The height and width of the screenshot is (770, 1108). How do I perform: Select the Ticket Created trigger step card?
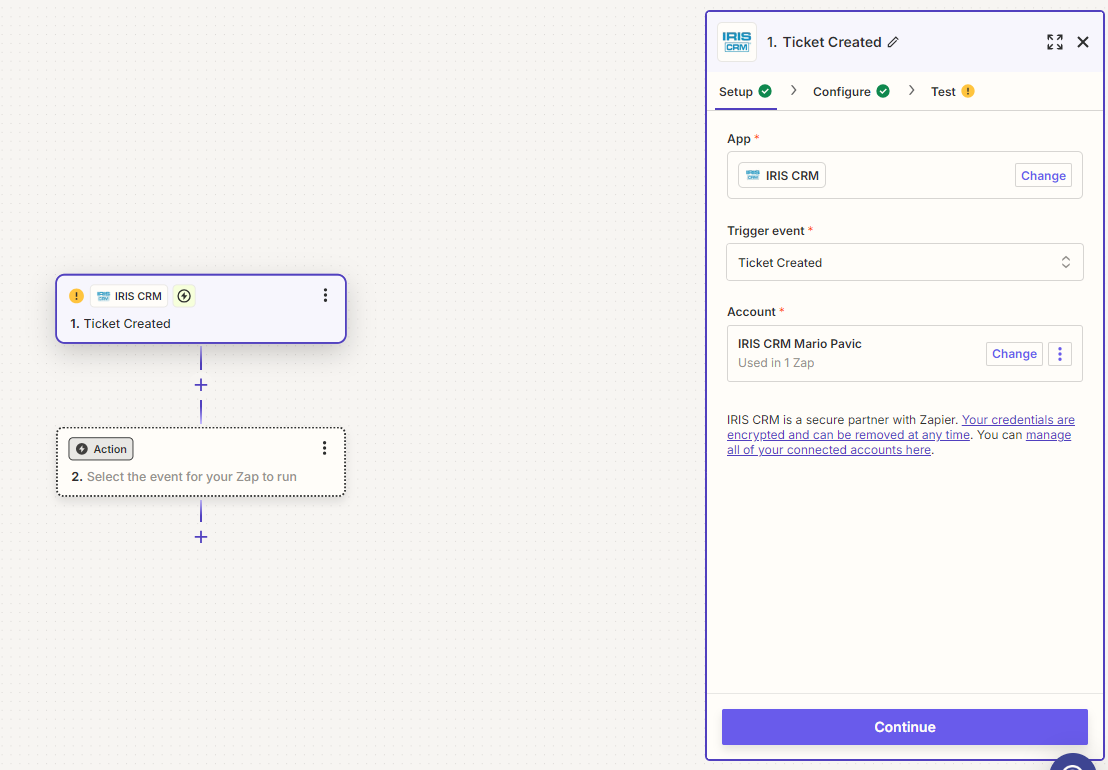tap(201, 309)
